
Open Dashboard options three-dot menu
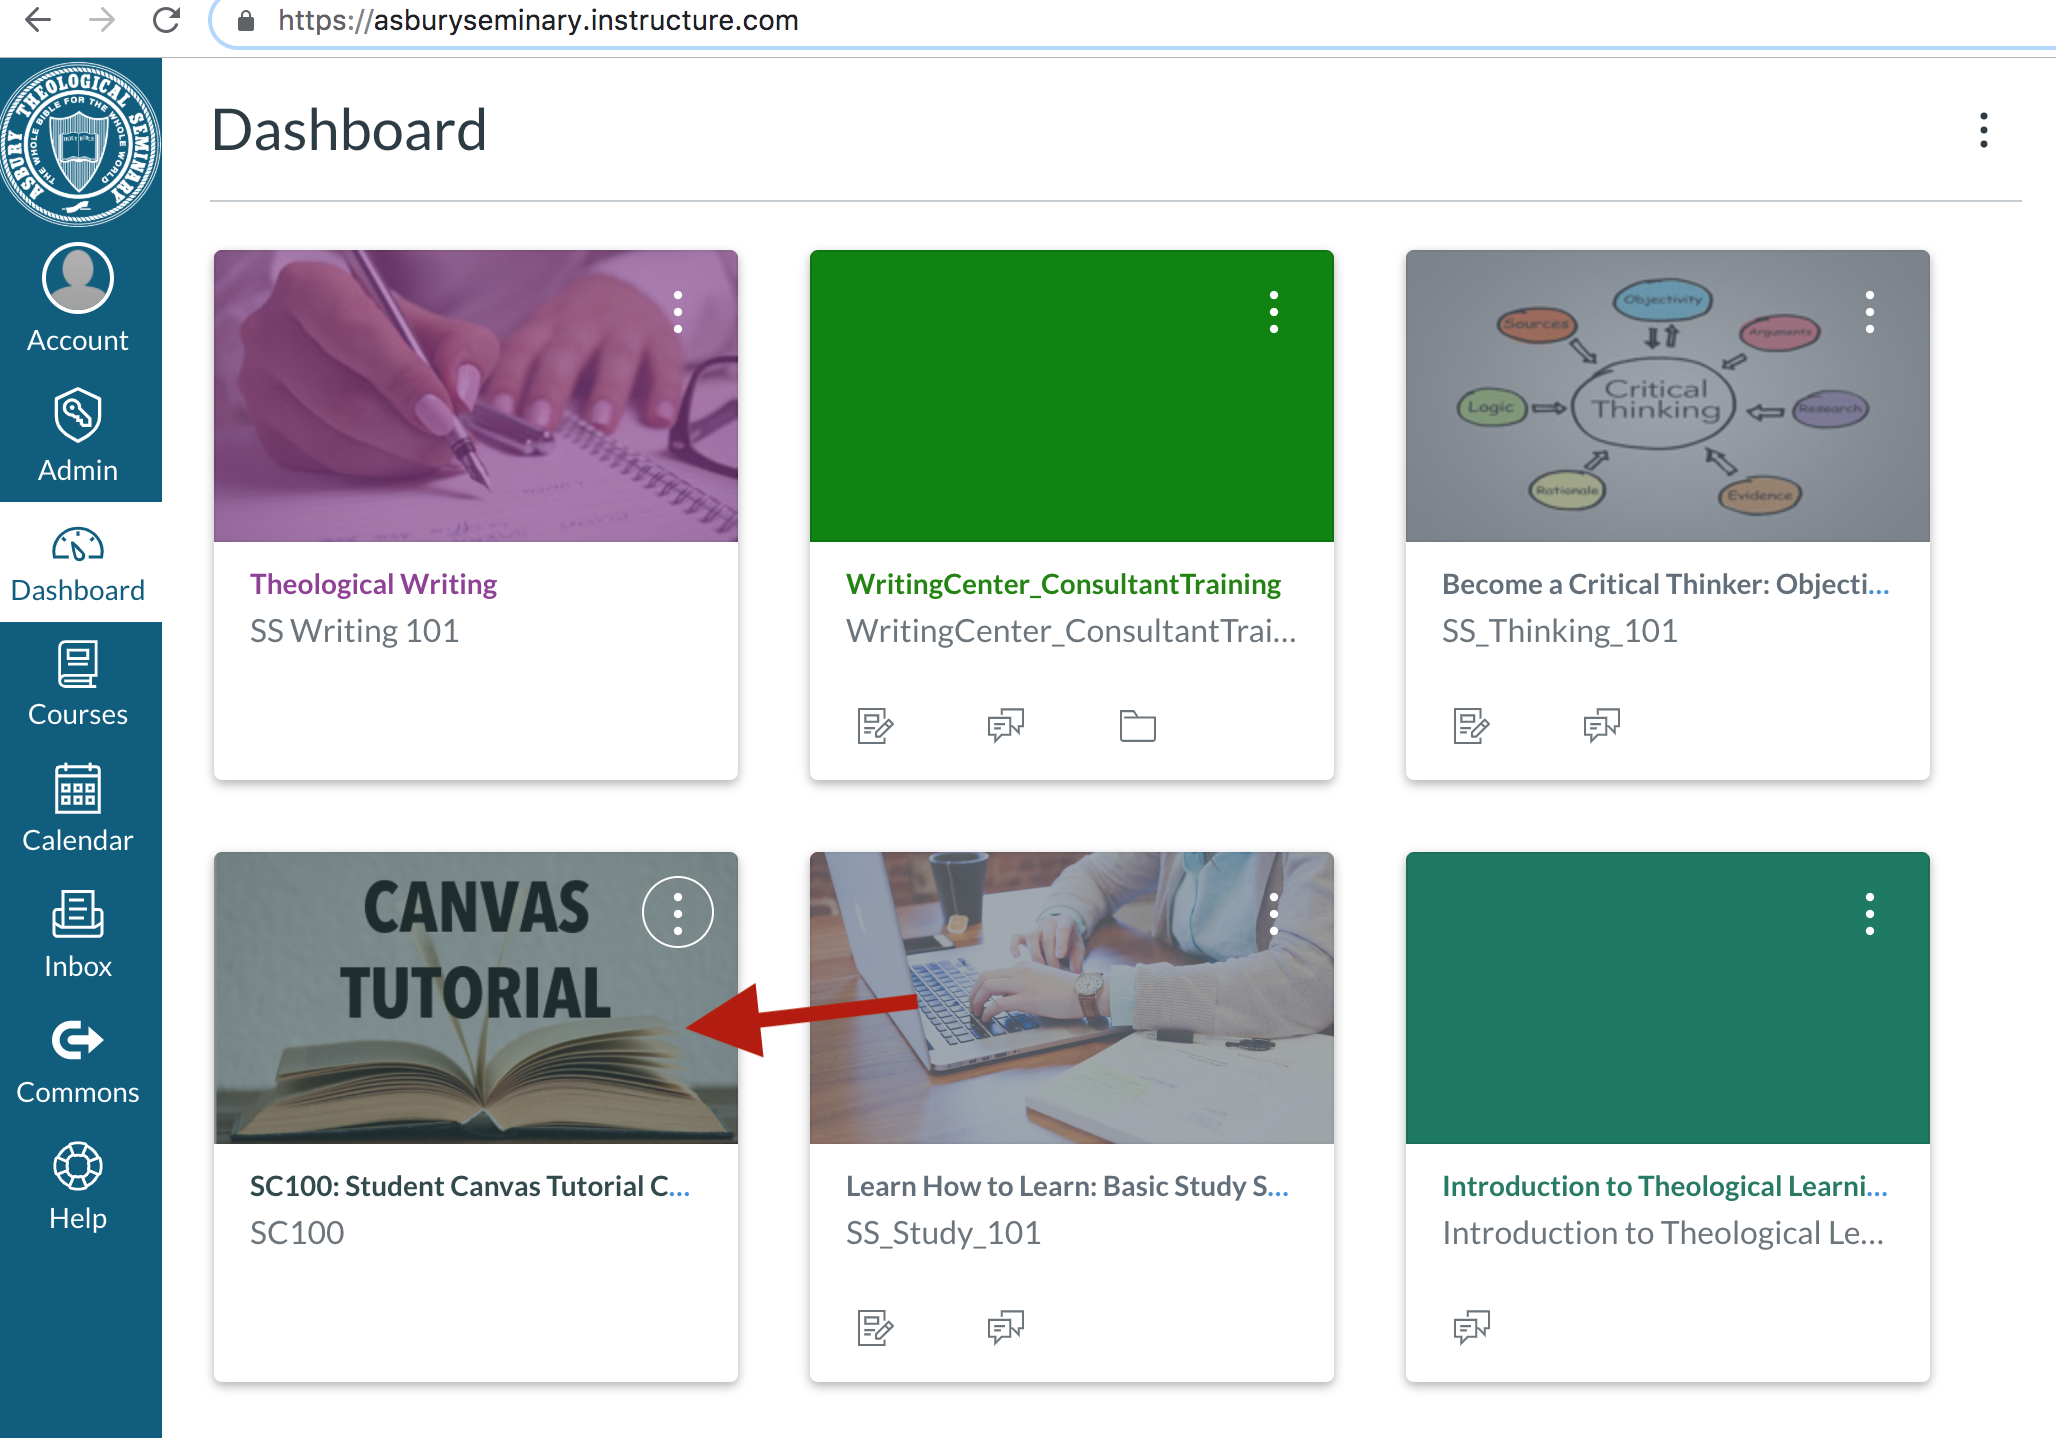click(x=1984, y=130)
